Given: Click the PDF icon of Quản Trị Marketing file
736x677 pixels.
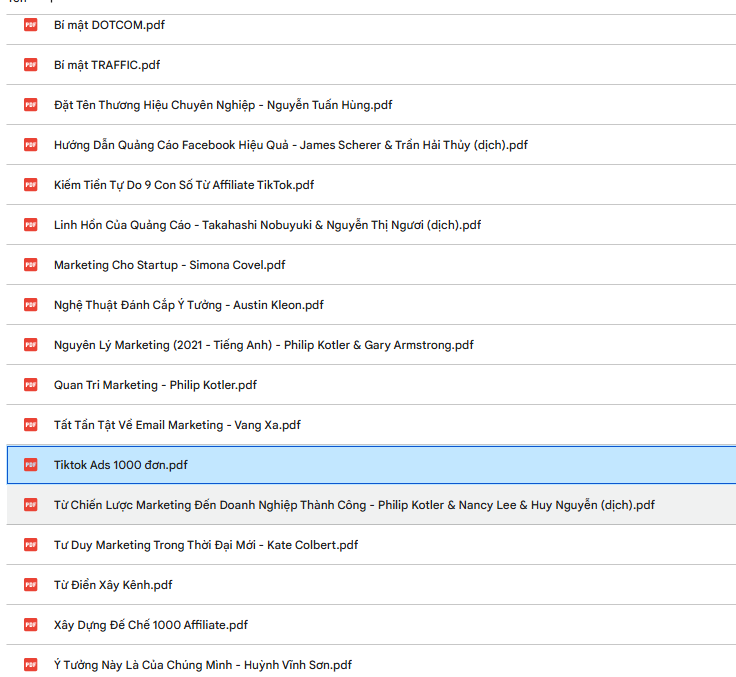Looking at the screenshot, I should click(31, 385).
